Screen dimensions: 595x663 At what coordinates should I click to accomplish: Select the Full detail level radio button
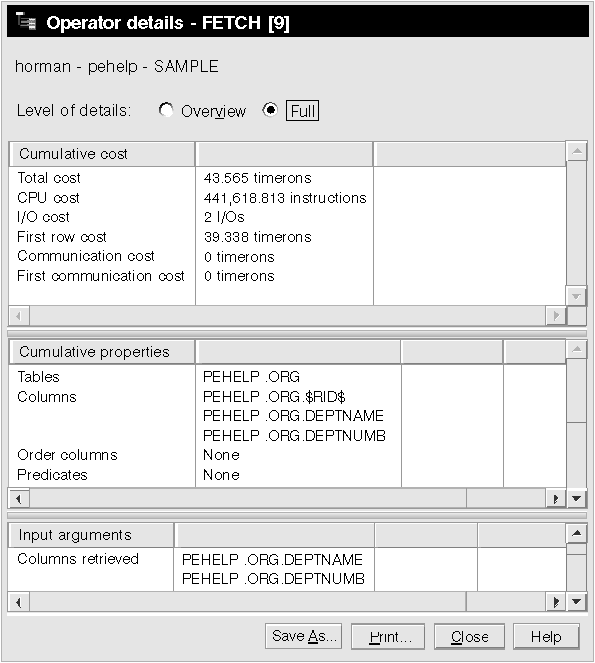point(270,110)
